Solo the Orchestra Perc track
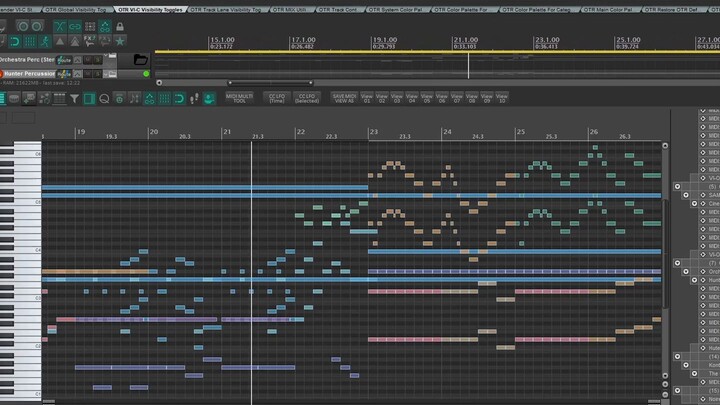 point(98,60)
